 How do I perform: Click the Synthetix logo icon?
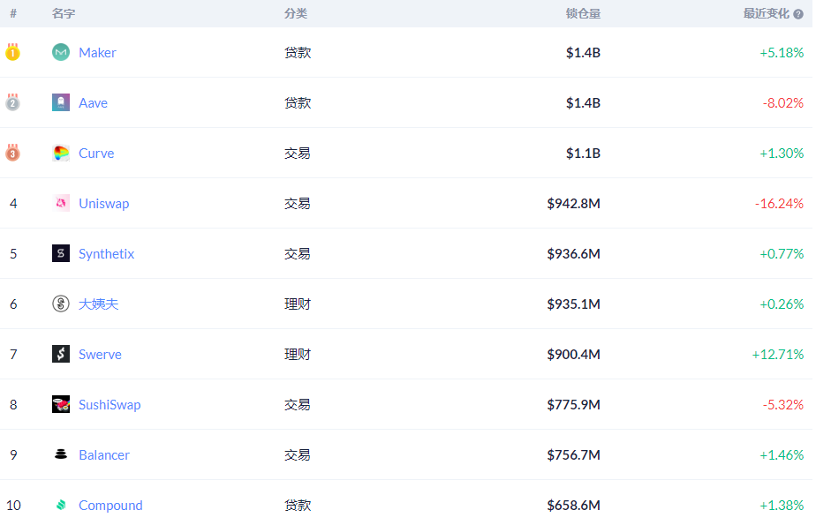point(61,254)
